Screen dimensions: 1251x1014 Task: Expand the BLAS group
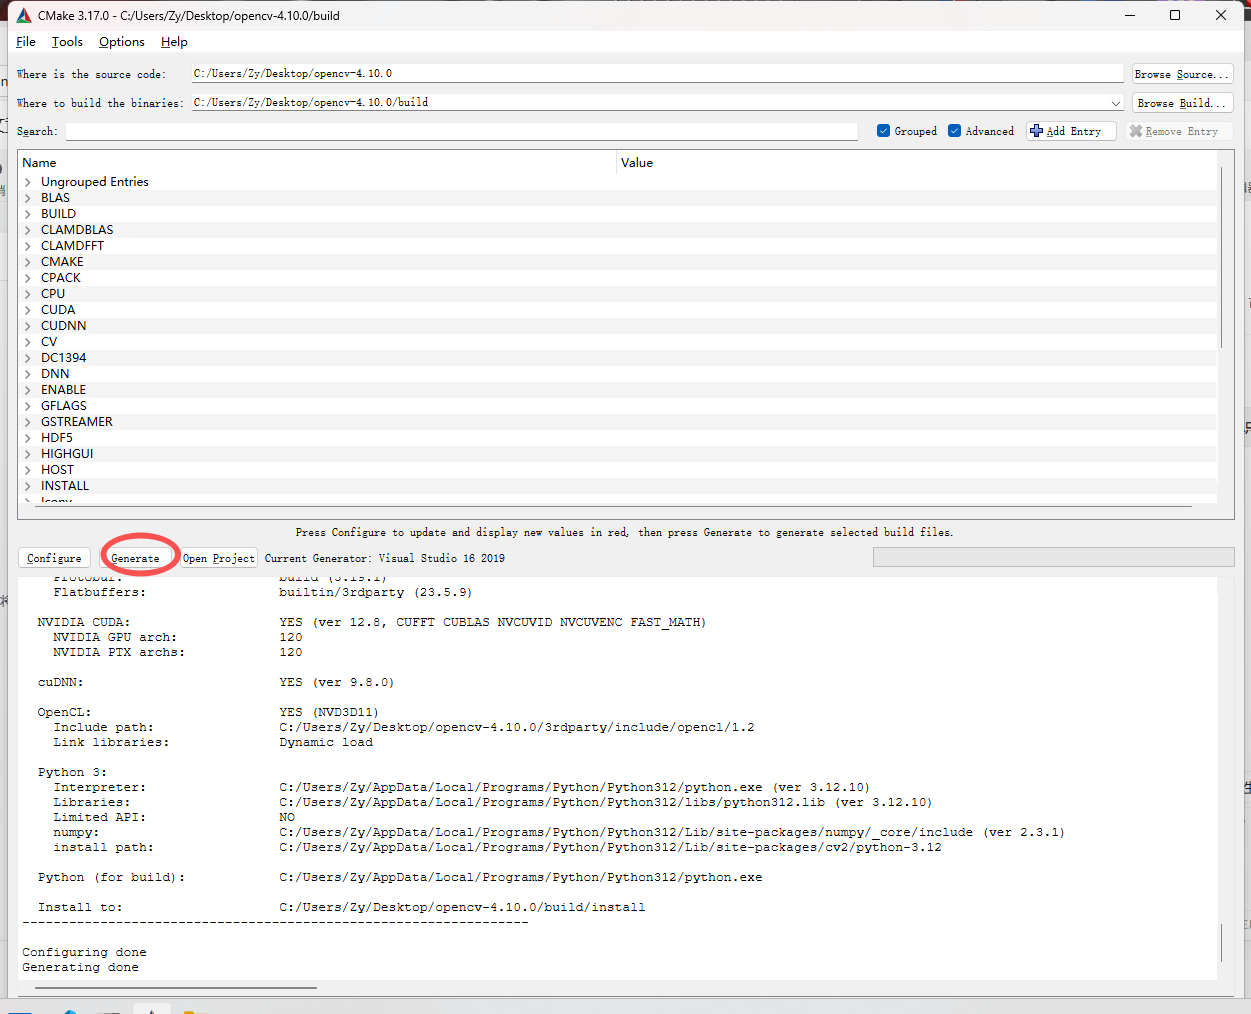tap(28, 198)
